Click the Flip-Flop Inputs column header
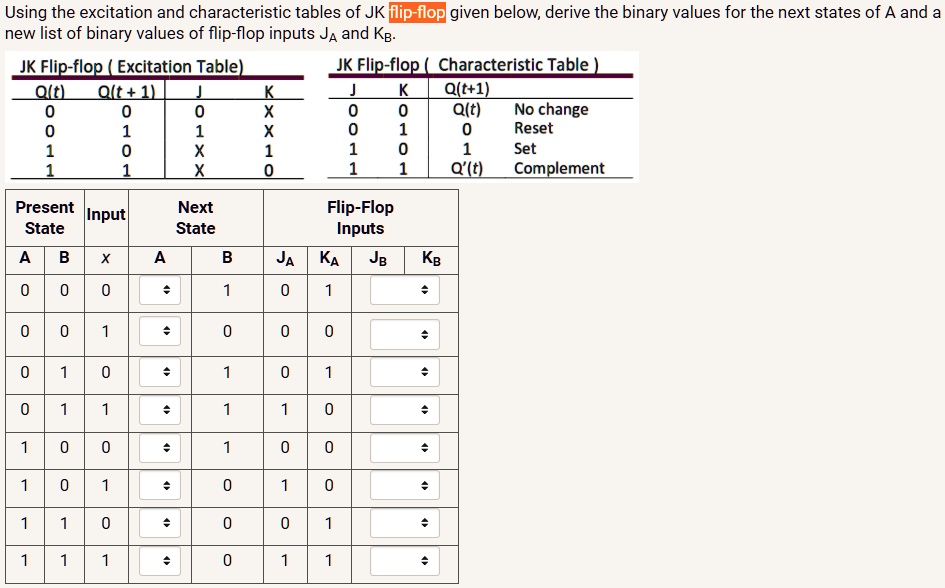945x588 pixels. point(360,217)
